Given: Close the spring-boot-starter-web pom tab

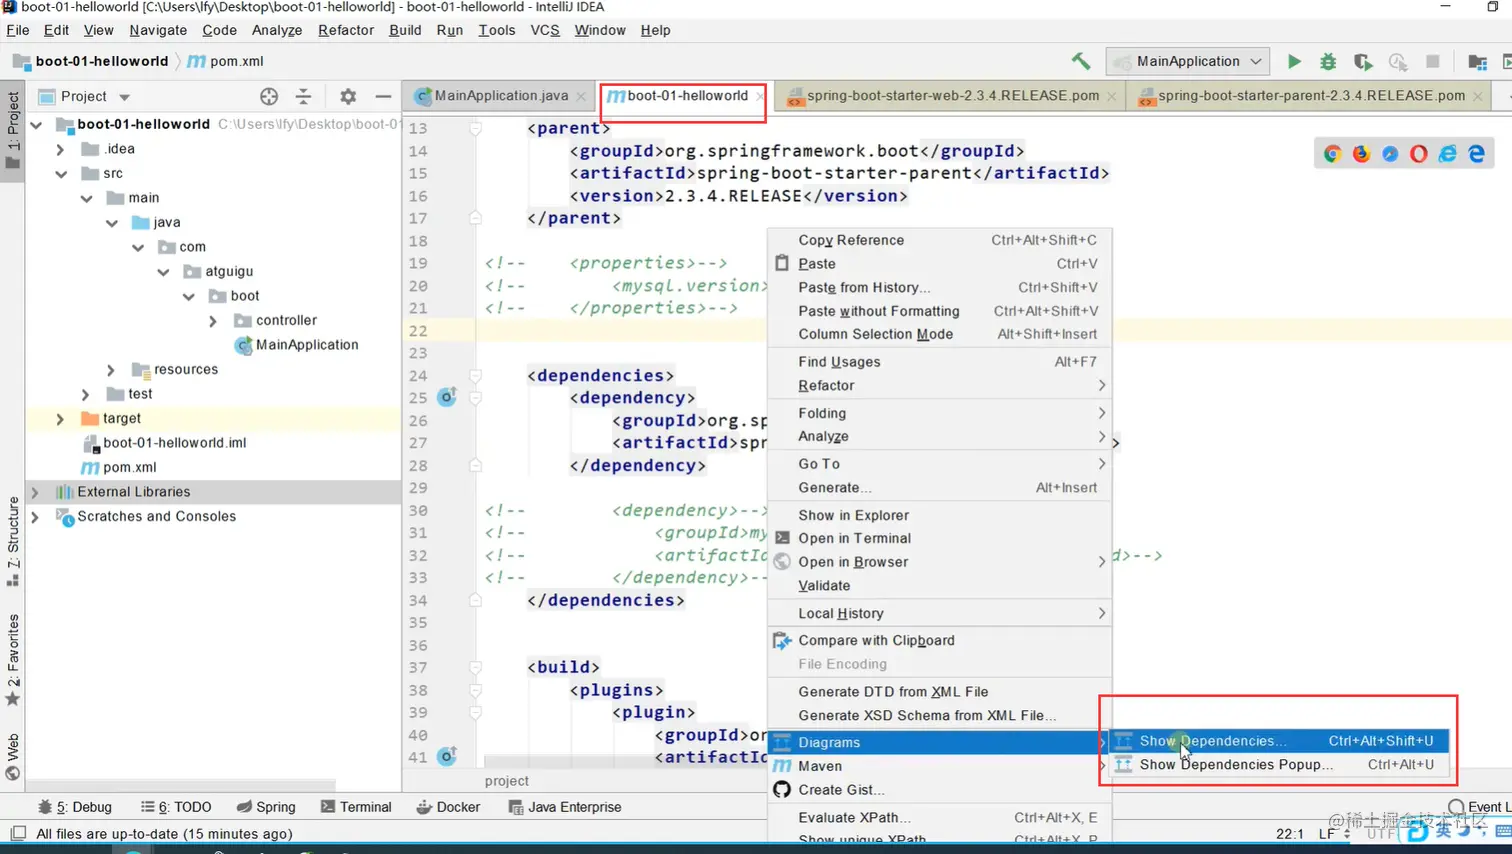Looking at the screenshot, I should point(1111,96).
